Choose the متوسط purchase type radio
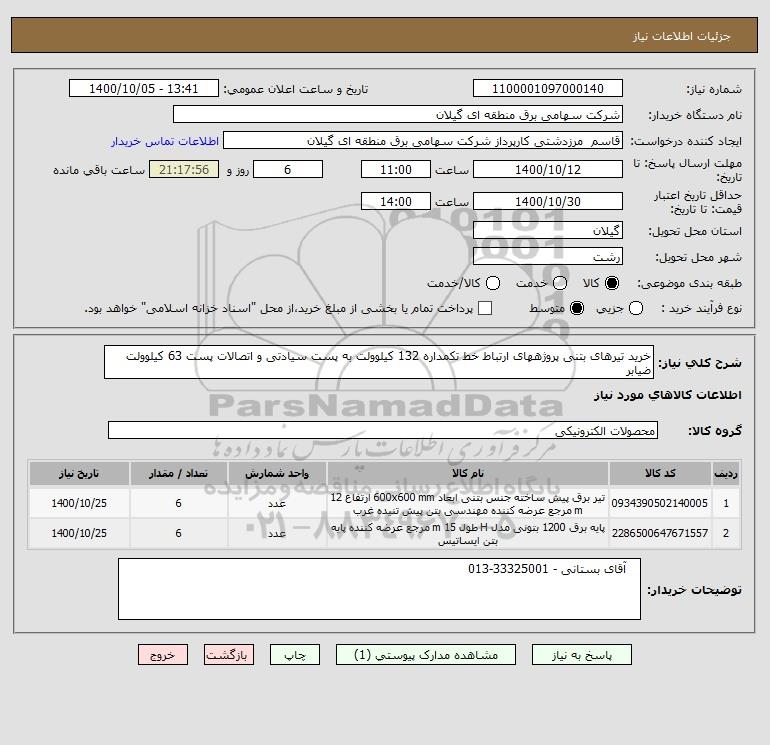 [577, 308]
